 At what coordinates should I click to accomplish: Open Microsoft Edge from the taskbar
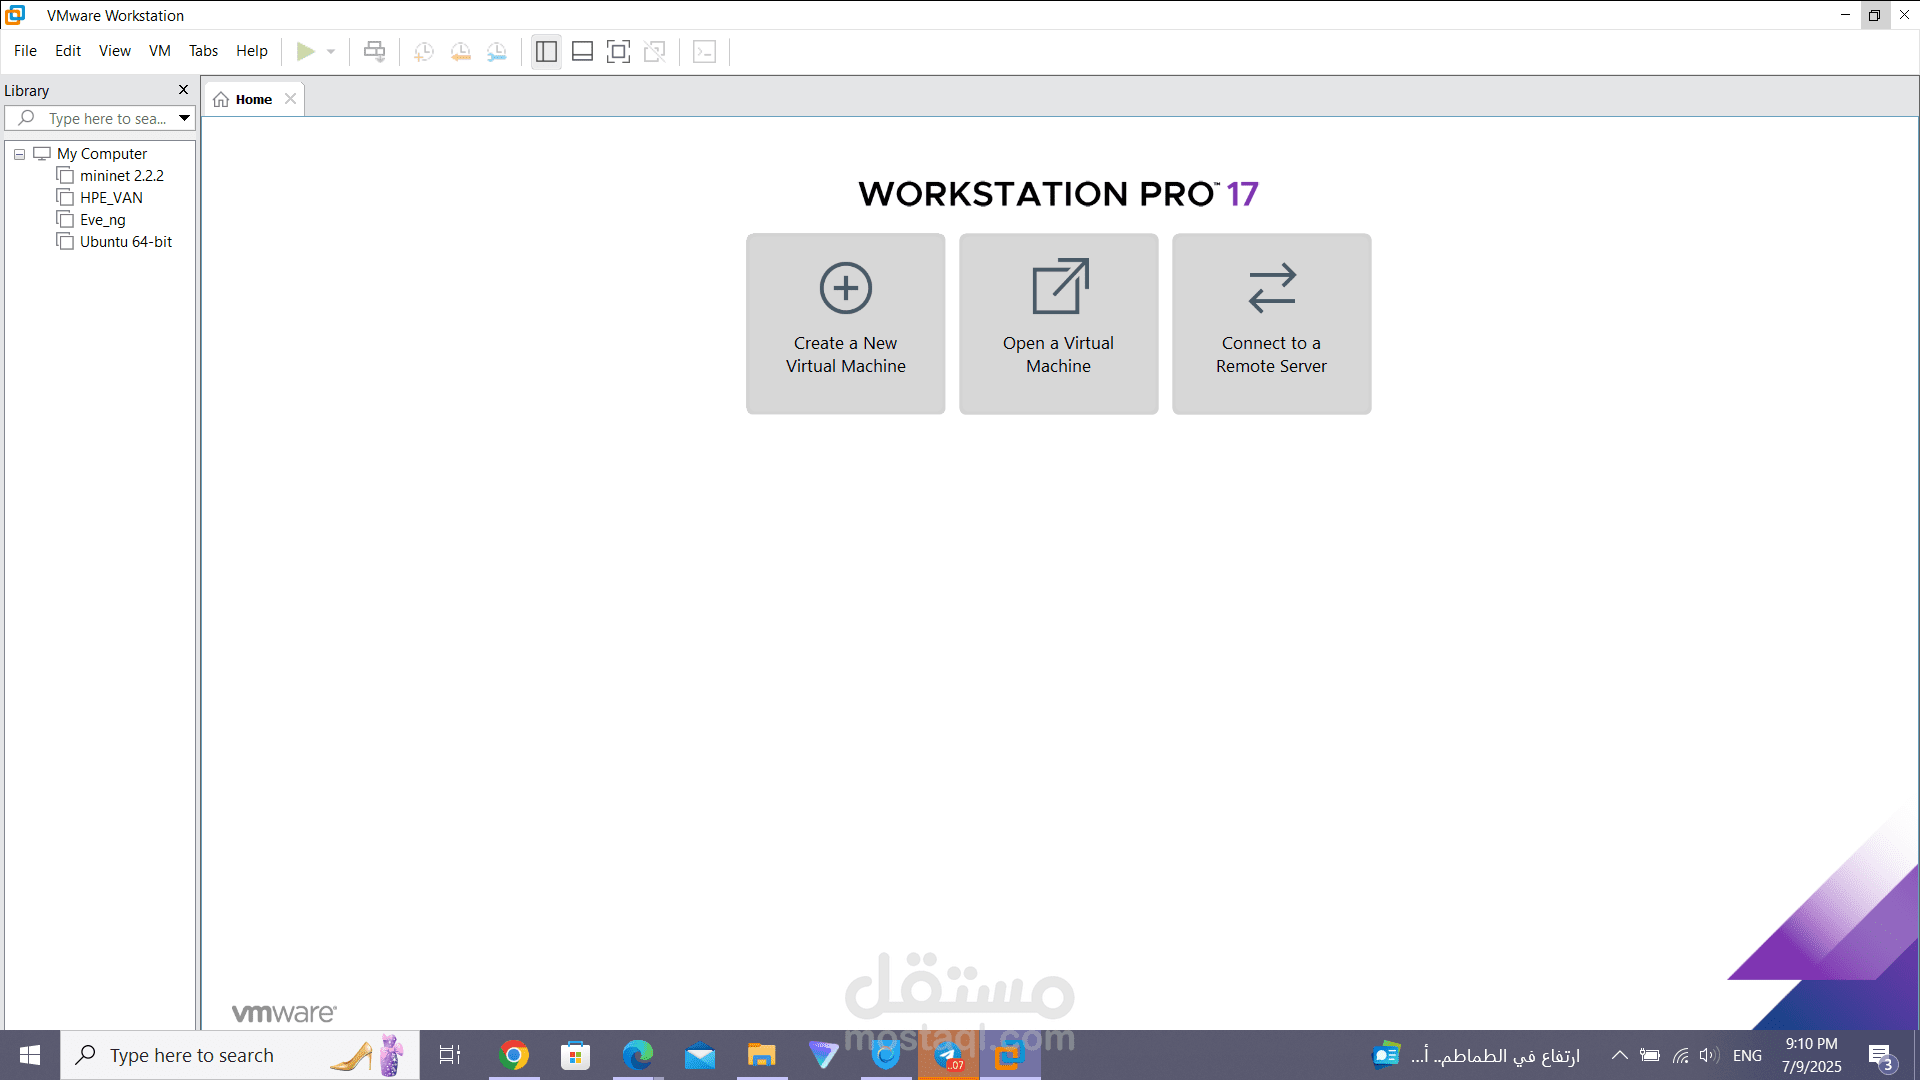click(637, 1055)
